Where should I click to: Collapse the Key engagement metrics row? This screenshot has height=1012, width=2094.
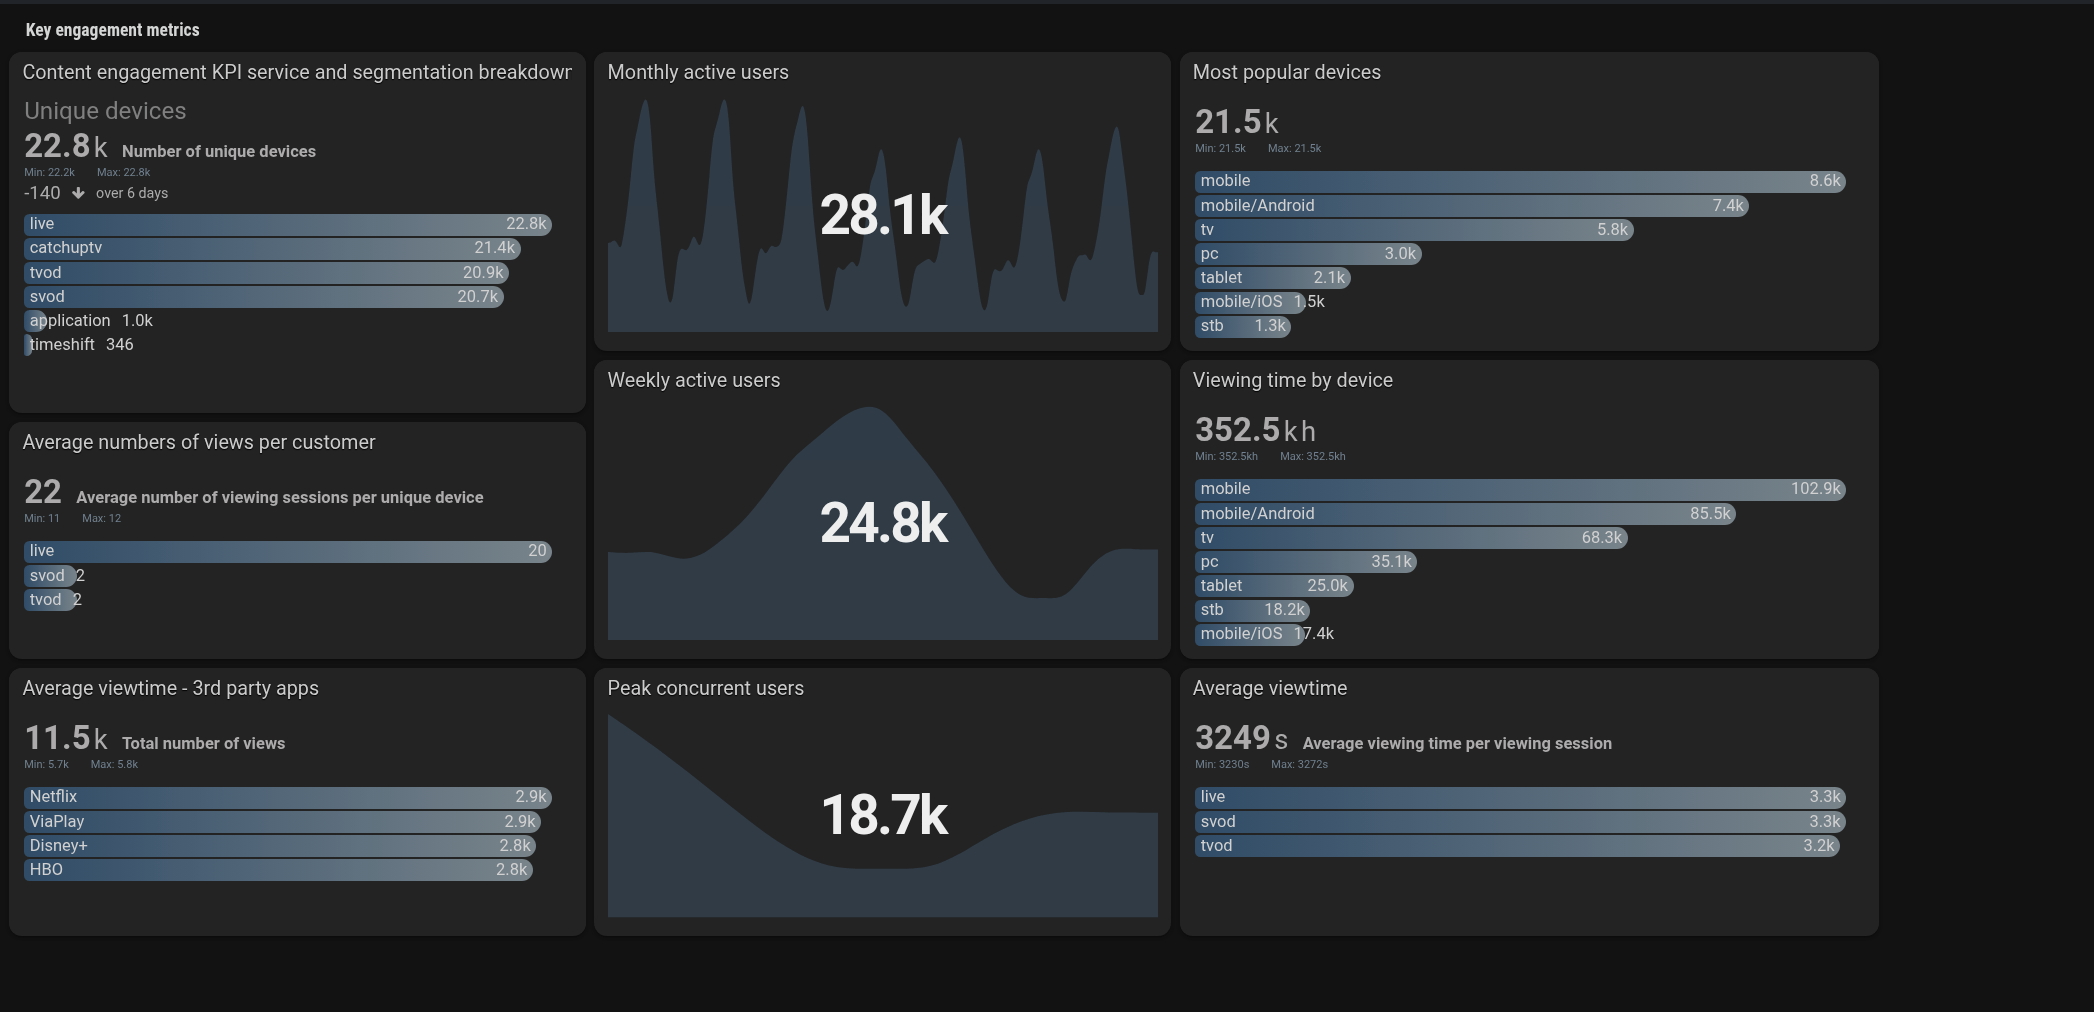[112, 30]
